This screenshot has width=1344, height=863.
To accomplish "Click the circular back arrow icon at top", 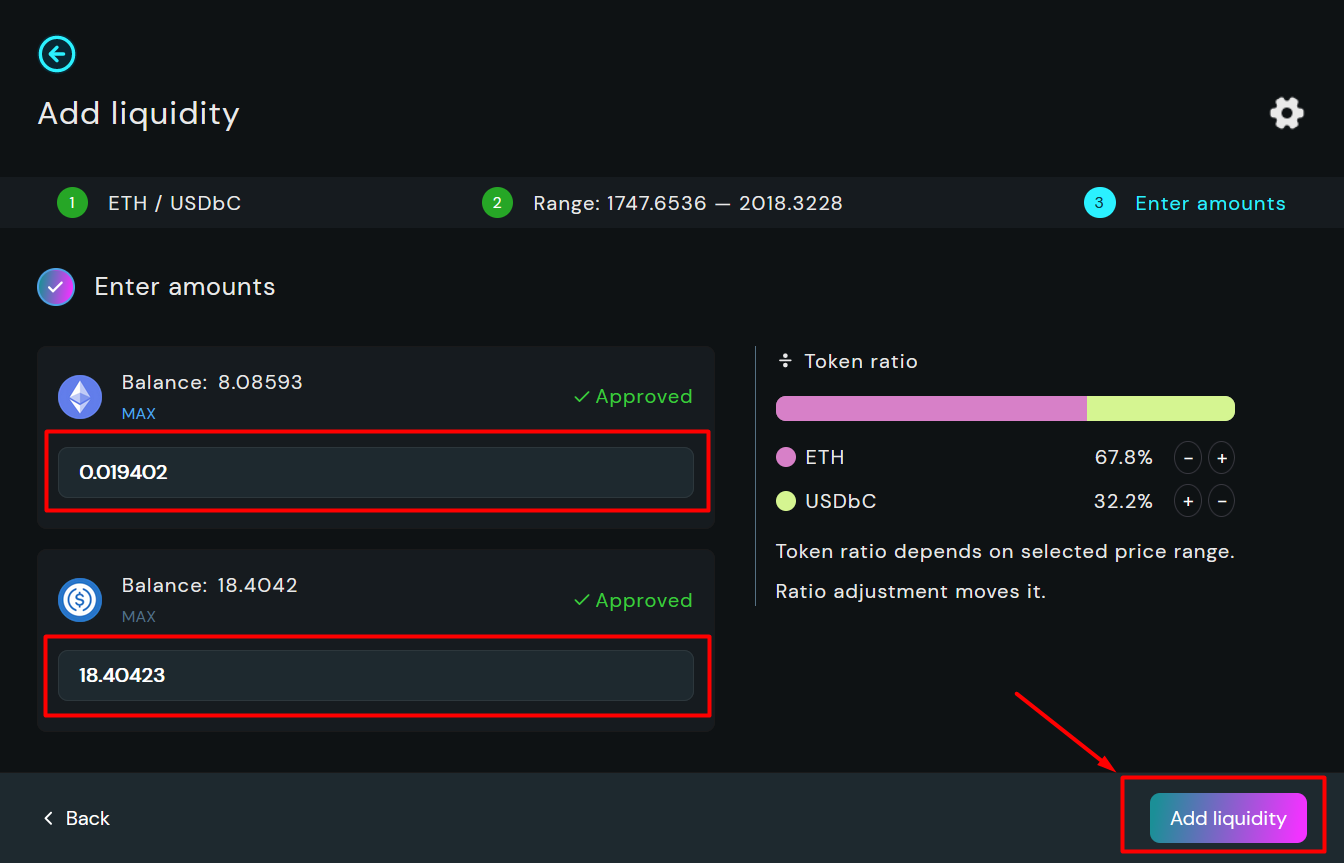I will pyautogui.click(x=57, y=53).
